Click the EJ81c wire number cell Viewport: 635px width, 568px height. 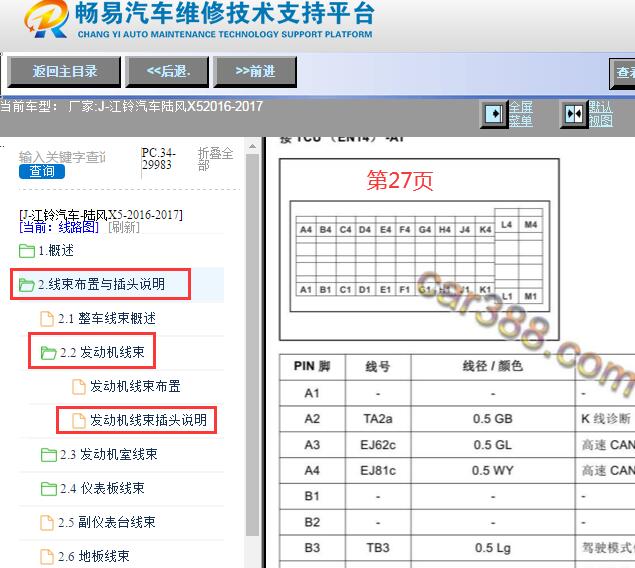[x=378, y=470]
